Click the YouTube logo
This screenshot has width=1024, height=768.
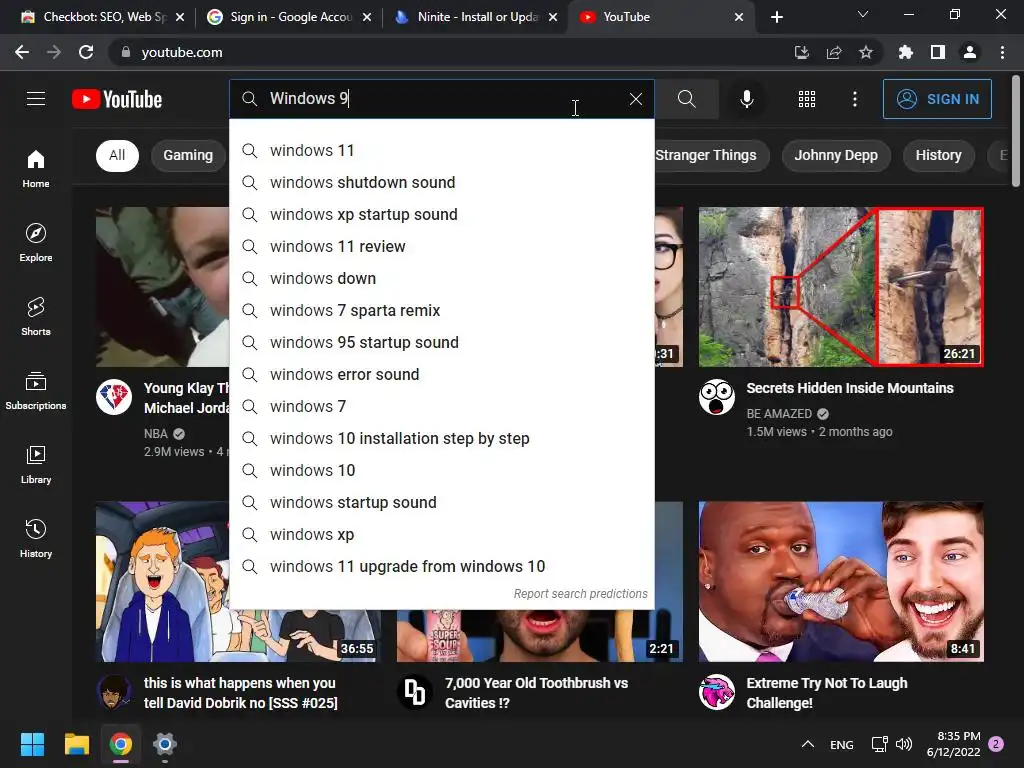point(117,99)
